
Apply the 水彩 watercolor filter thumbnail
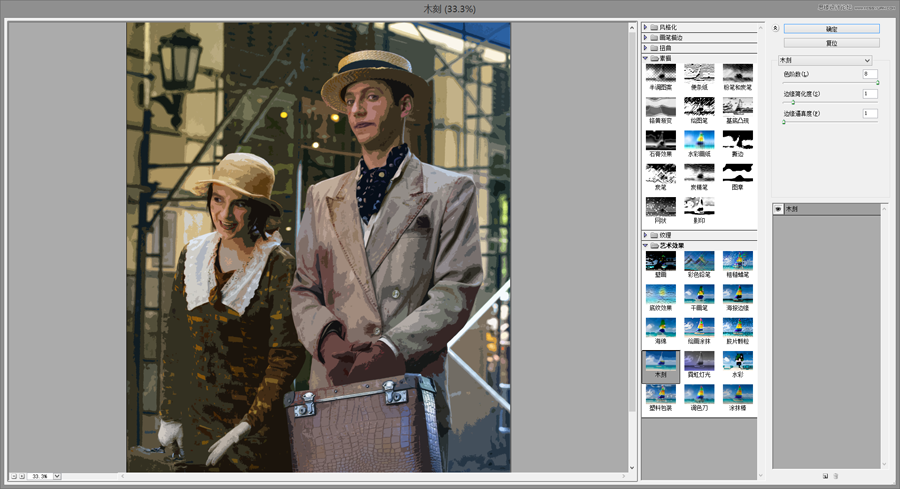(737, 362)
